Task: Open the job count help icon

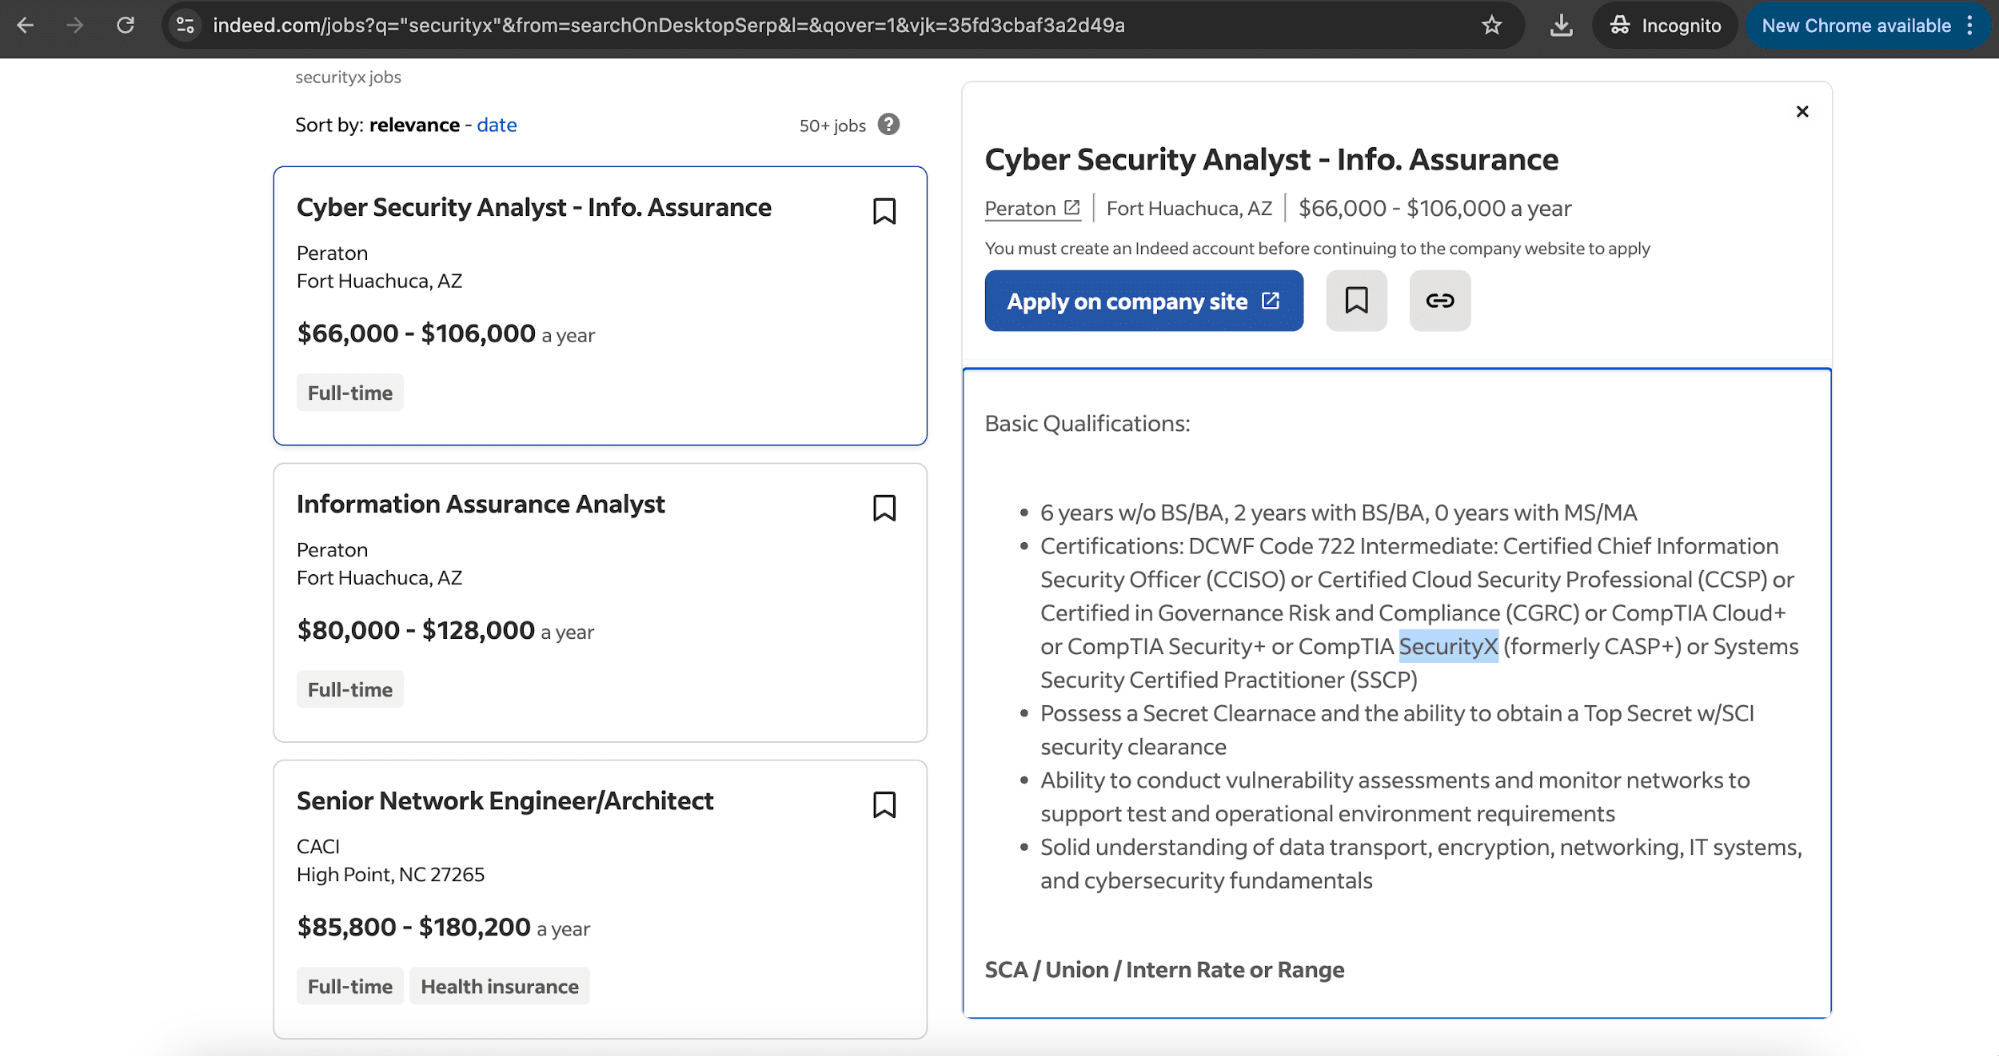Action: pyautogui.click(x=888, y=124)
